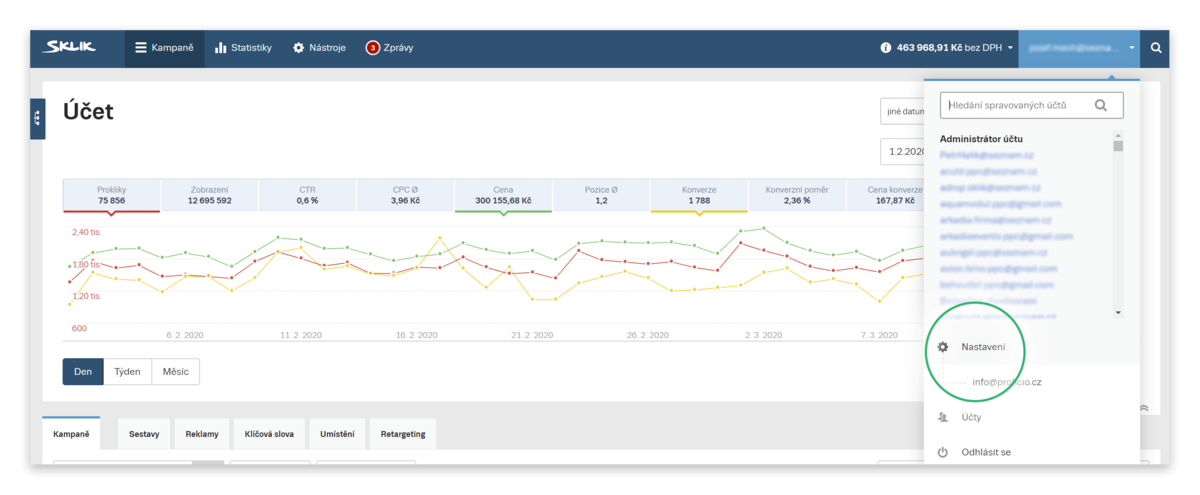Viewport: 1200px width, 495px height.
Task: Switch to the Klíčová slova tab
Action: (x=270, y=434)
